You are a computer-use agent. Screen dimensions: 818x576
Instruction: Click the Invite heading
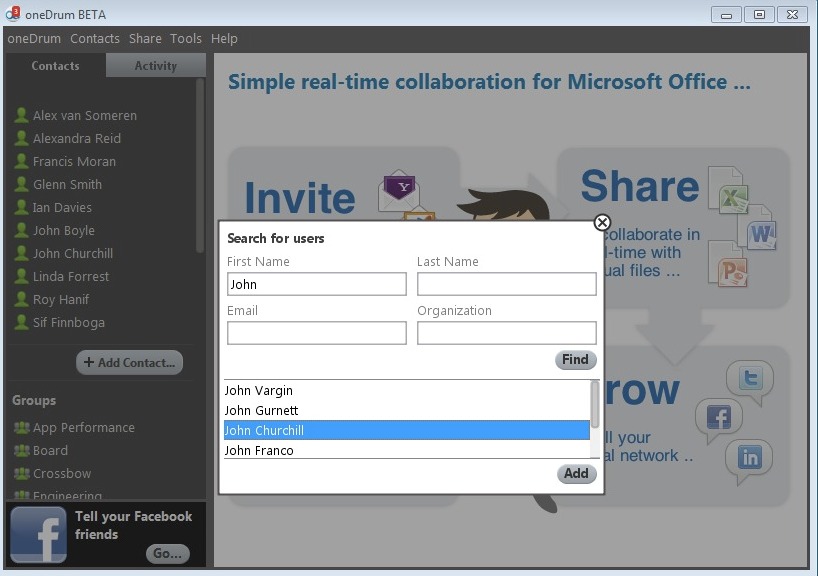tap(300, 198)
